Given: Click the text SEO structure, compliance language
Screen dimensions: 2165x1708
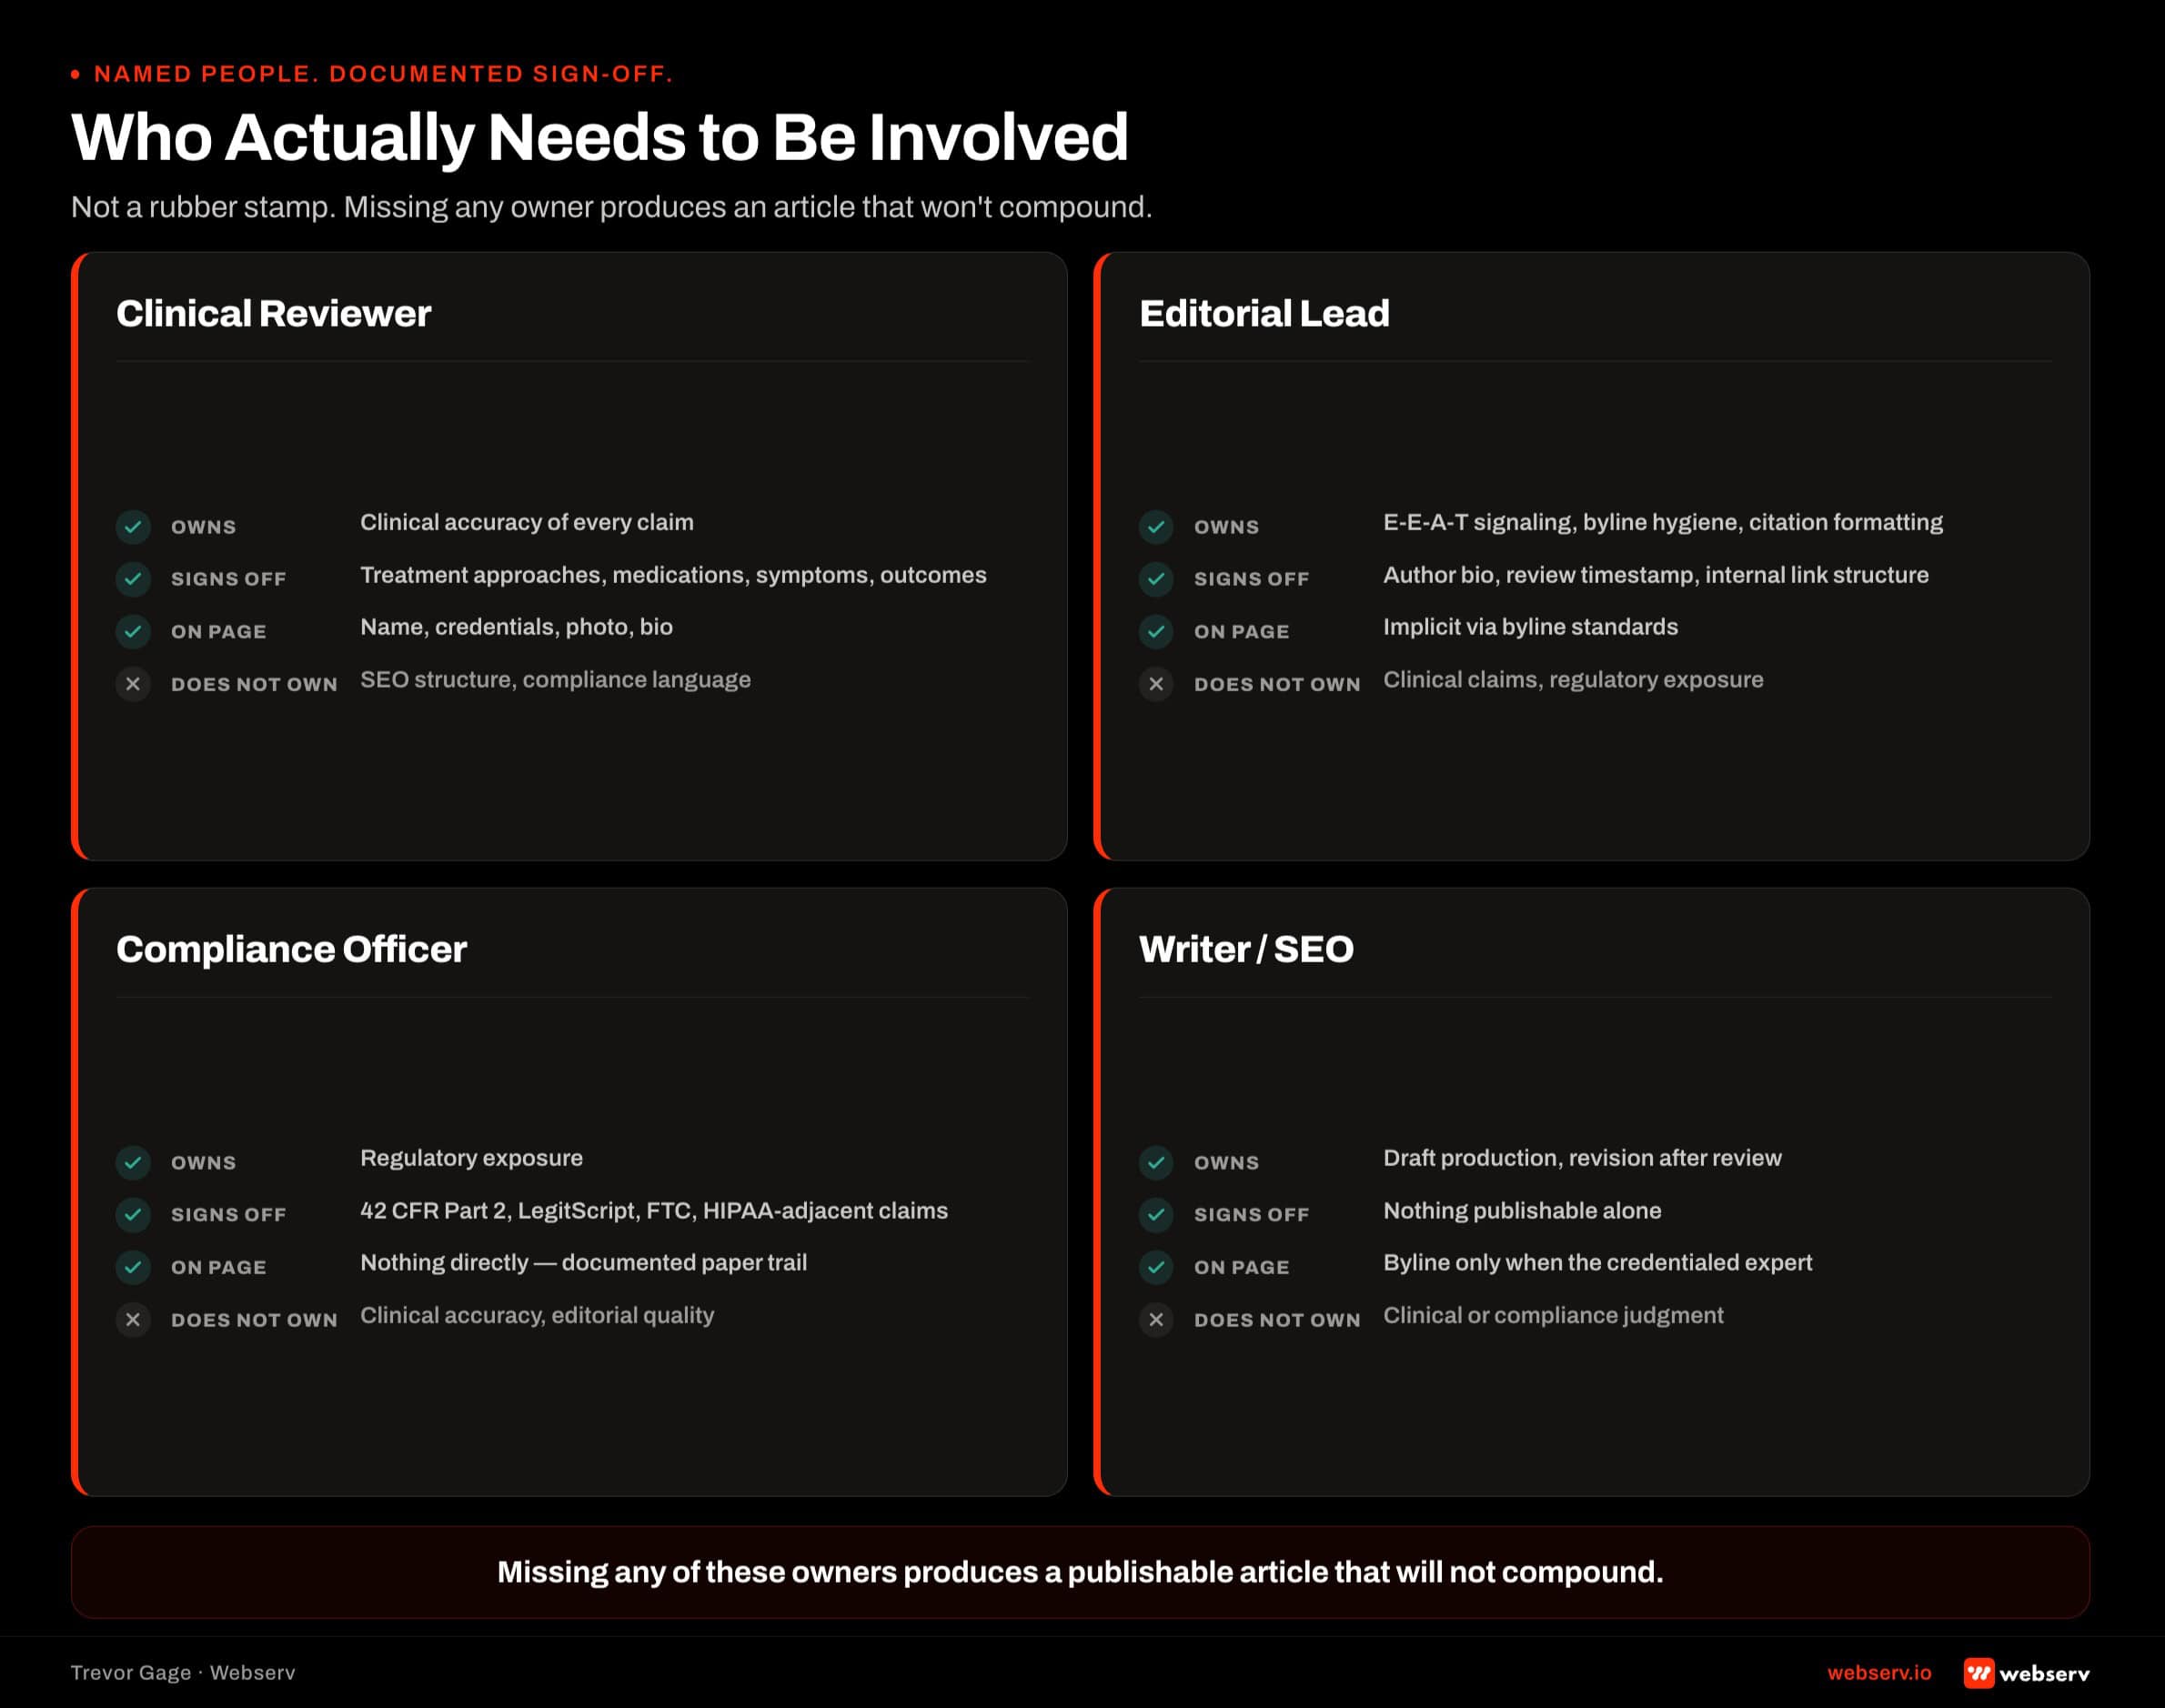Looking at the screenshot, I should pos(555,680).
